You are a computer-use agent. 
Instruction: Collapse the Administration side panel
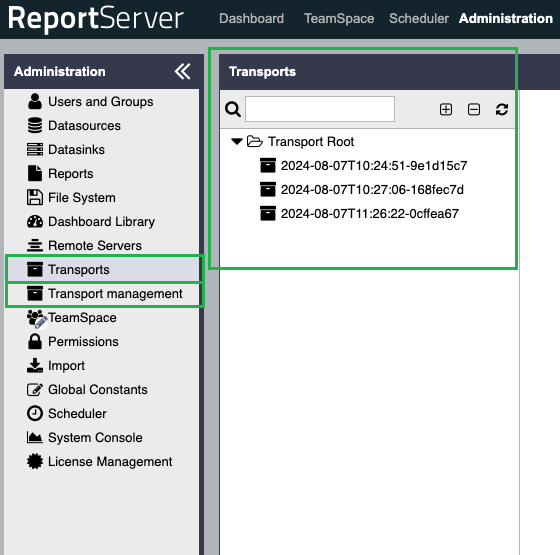point(182,71)
